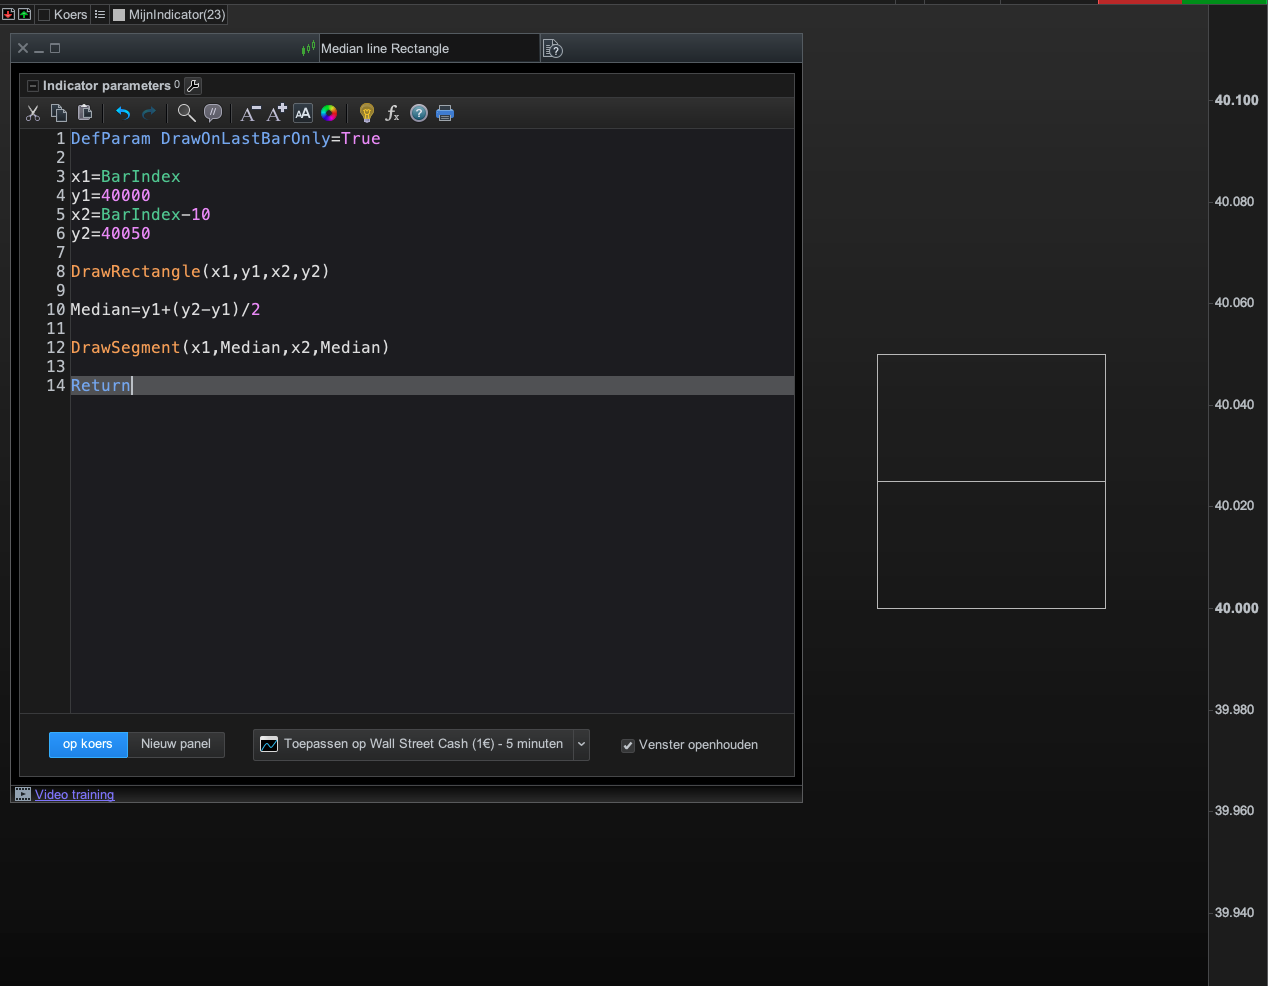This screenshot has height=986, width=1268.
Task: Click the green candlestick icon
Action: click(308, 48)
